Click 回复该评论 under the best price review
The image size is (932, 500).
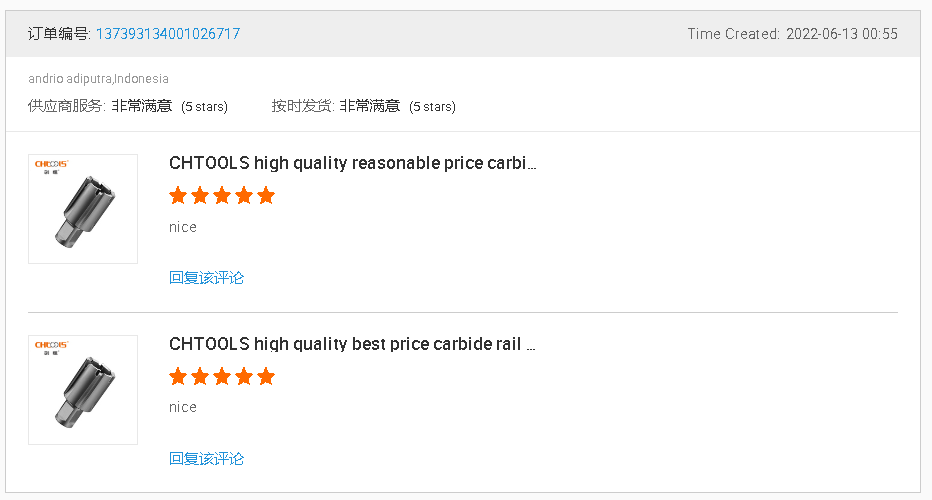(206, 459)
